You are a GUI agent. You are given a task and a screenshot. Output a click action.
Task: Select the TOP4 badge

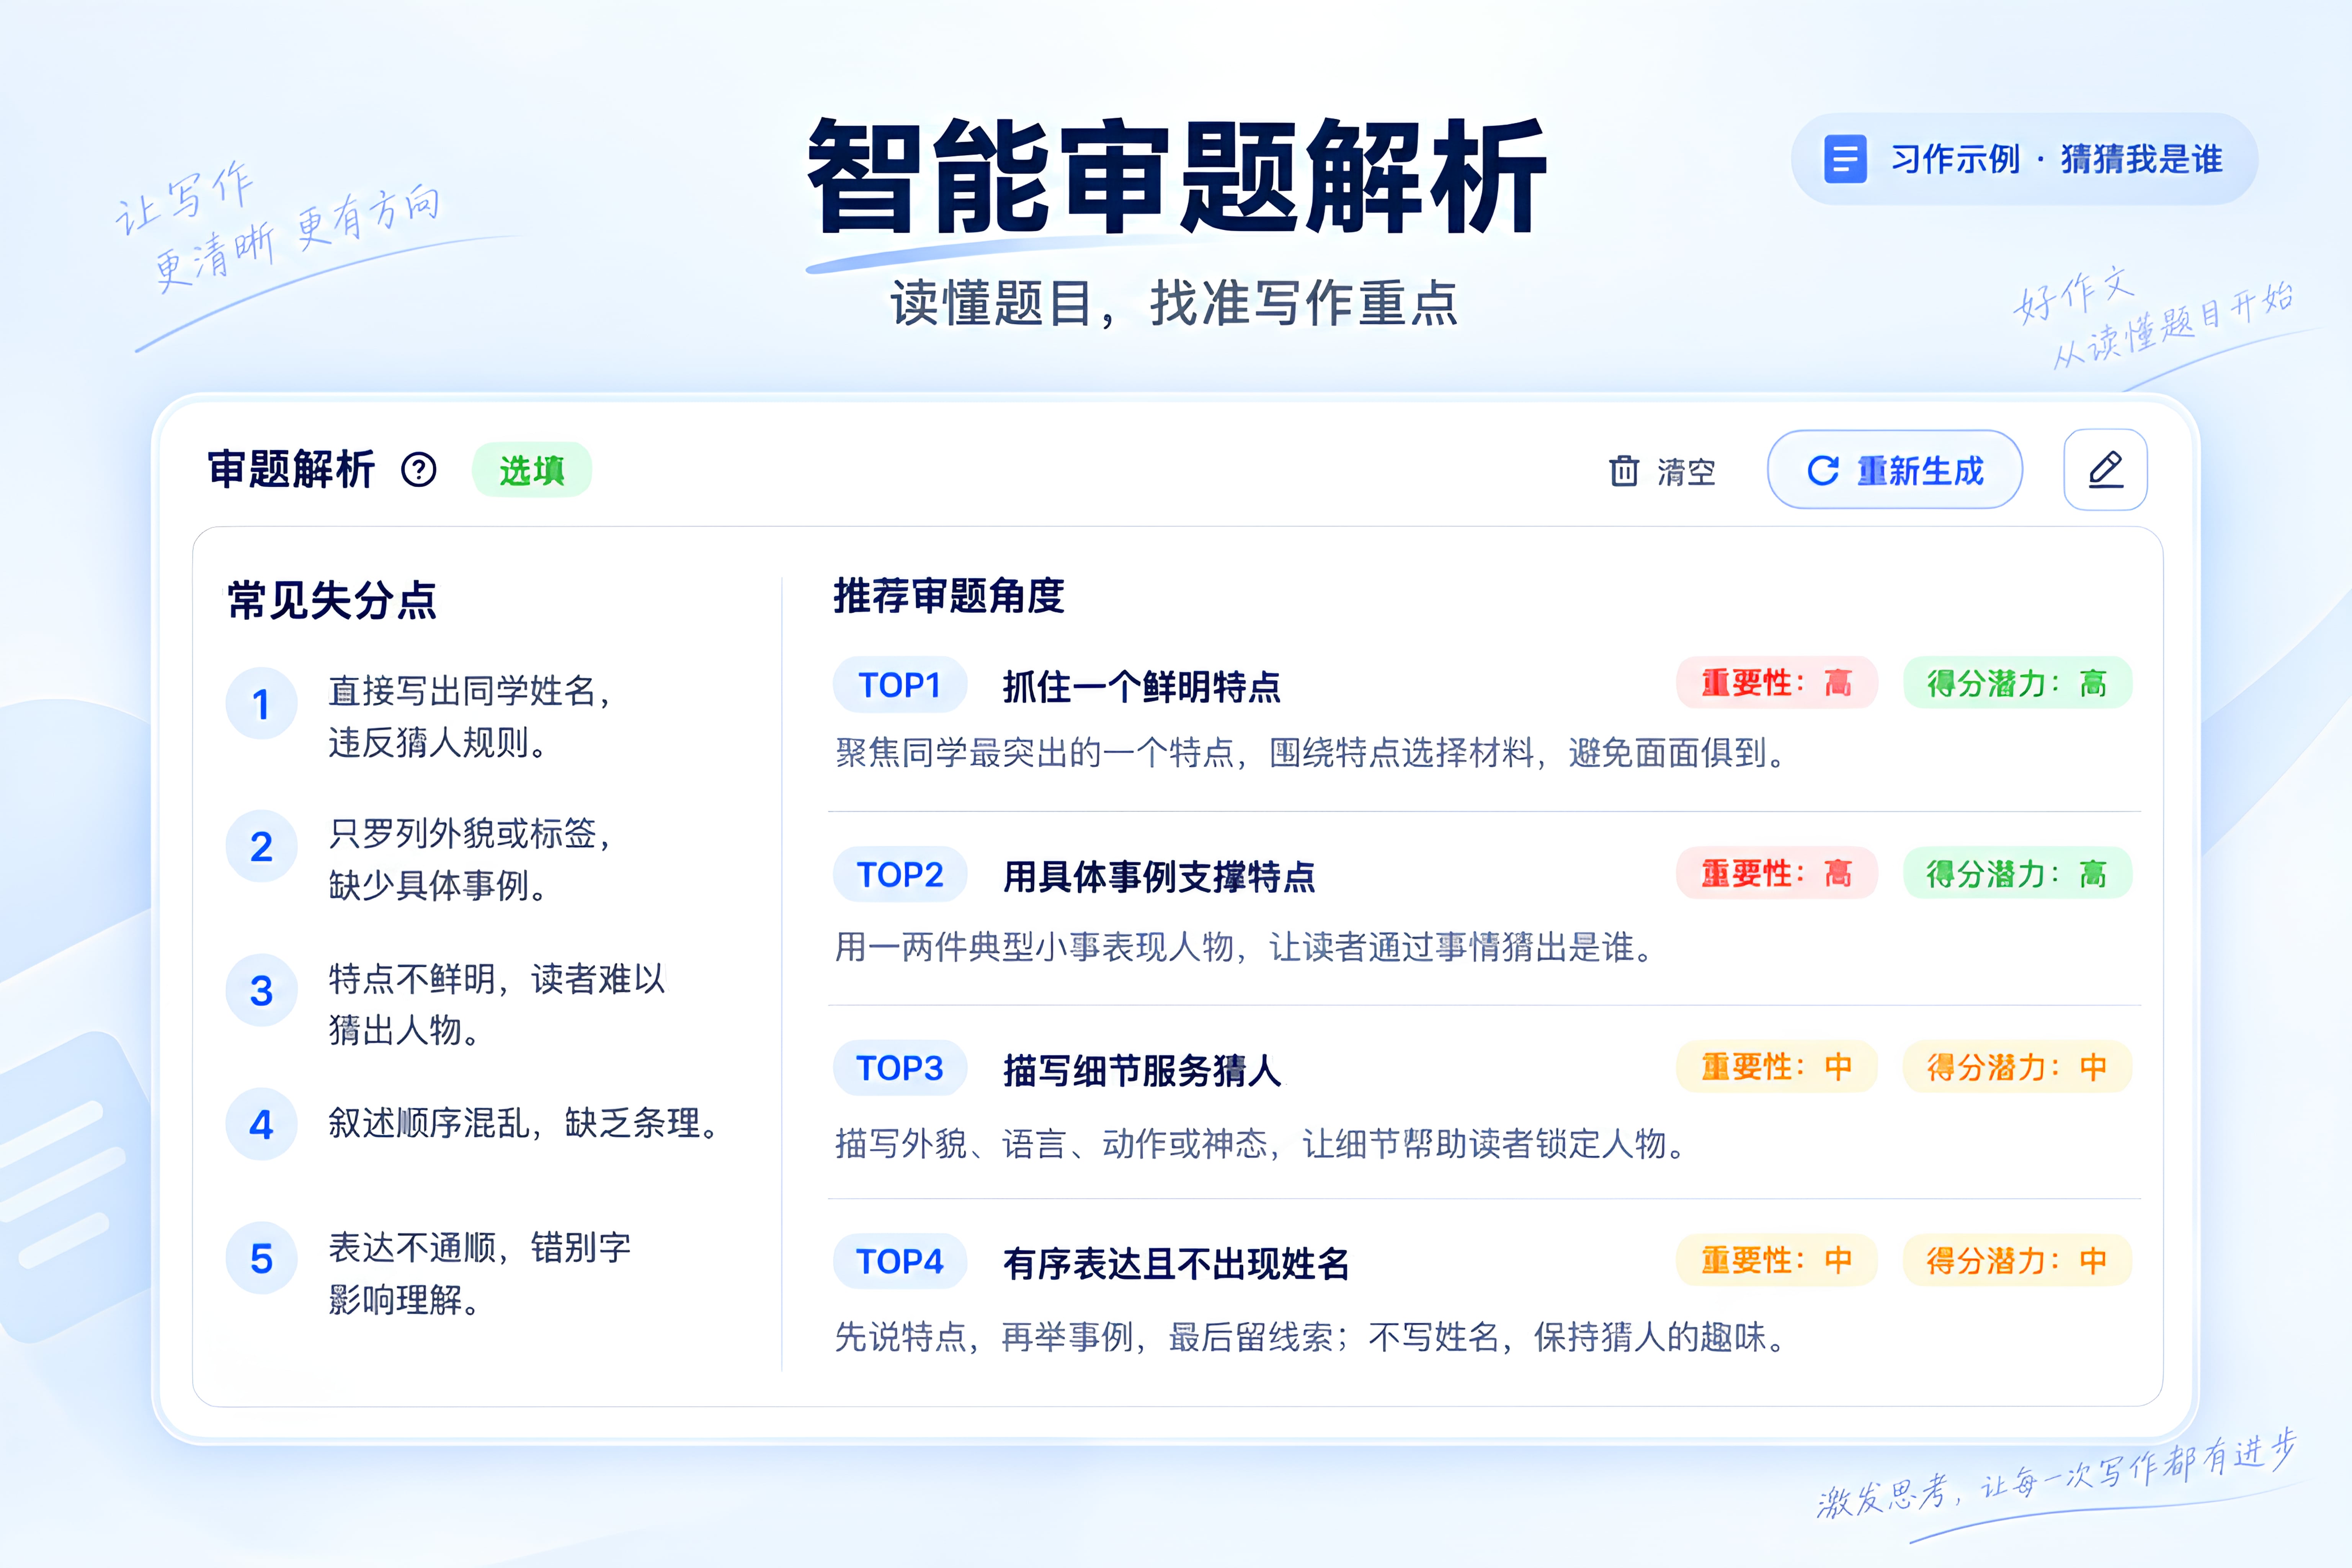click(x=900, y=1261)
